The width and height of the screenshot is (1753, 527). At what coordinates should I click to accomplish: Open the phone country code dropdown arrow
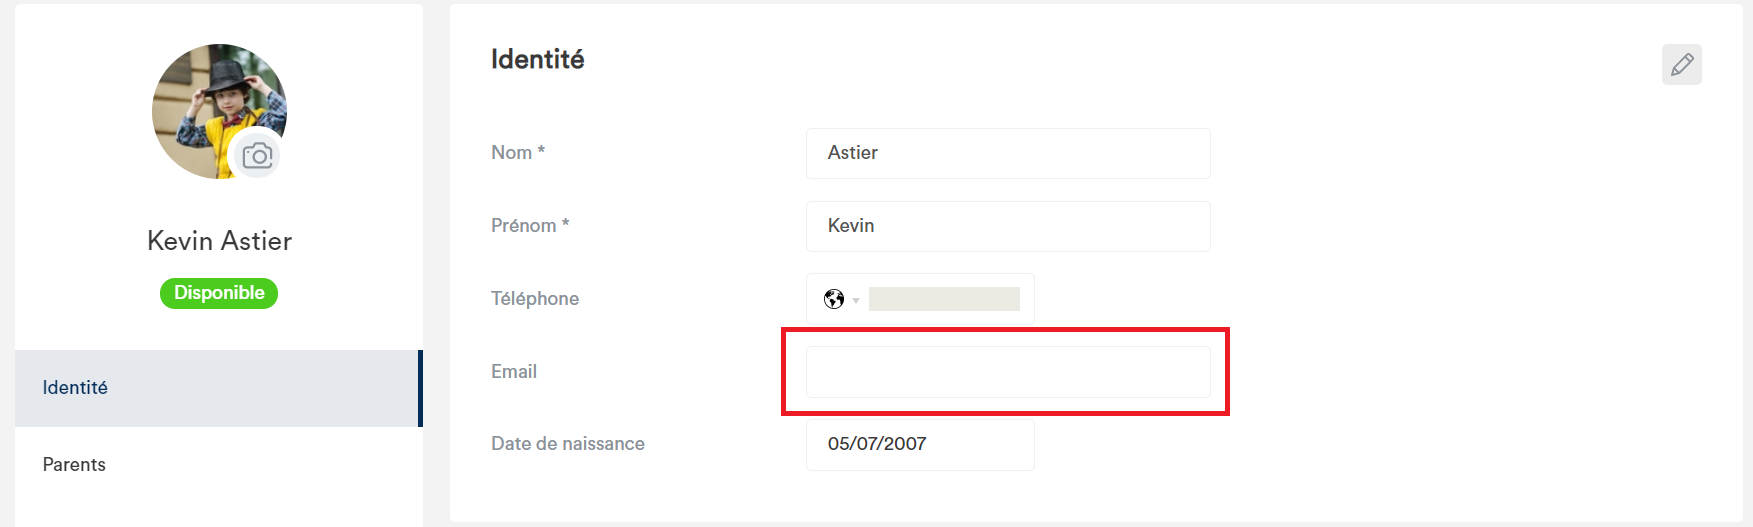click(x=856, y=300)
